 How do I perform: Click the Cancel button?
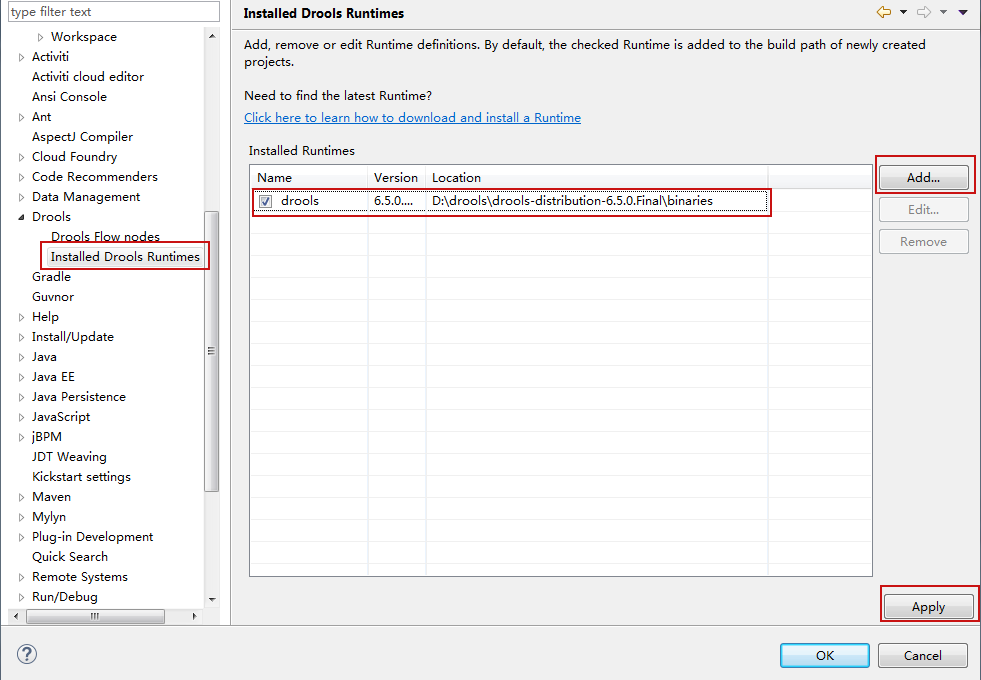(x=922, y=655)
